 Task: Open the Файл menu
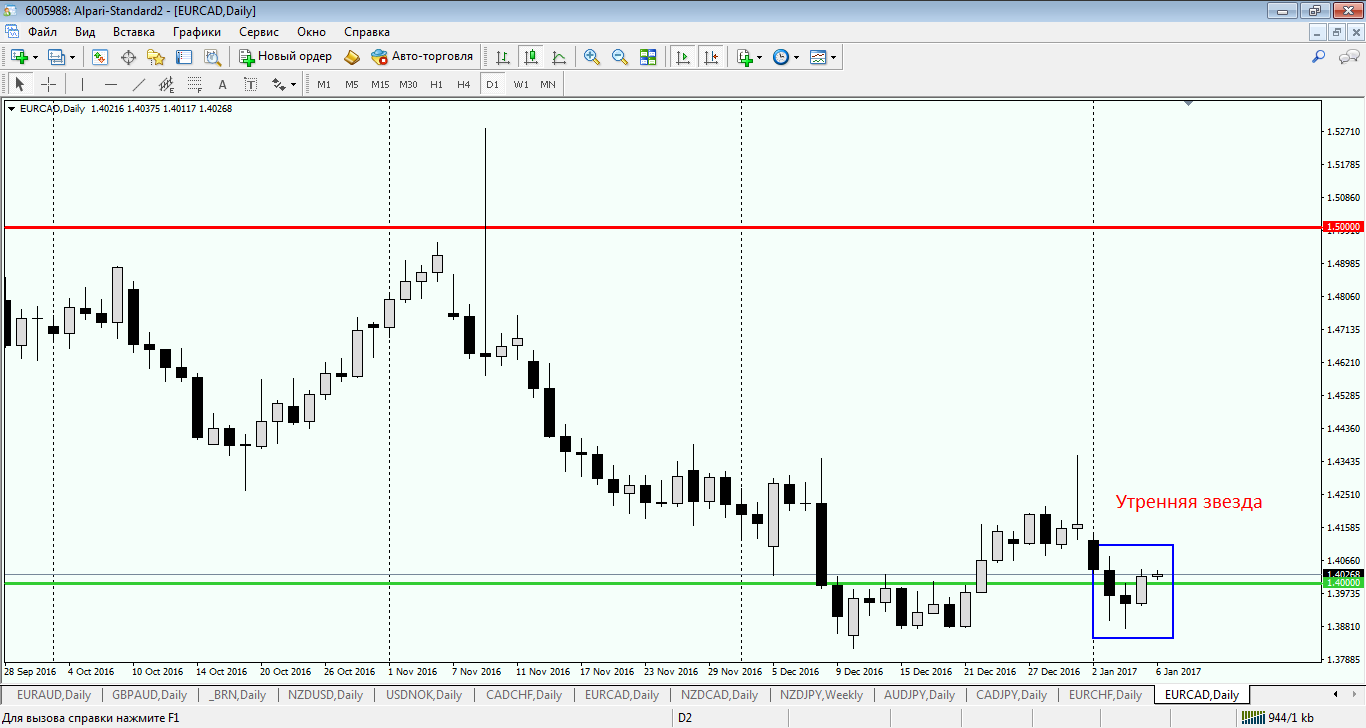42,32
